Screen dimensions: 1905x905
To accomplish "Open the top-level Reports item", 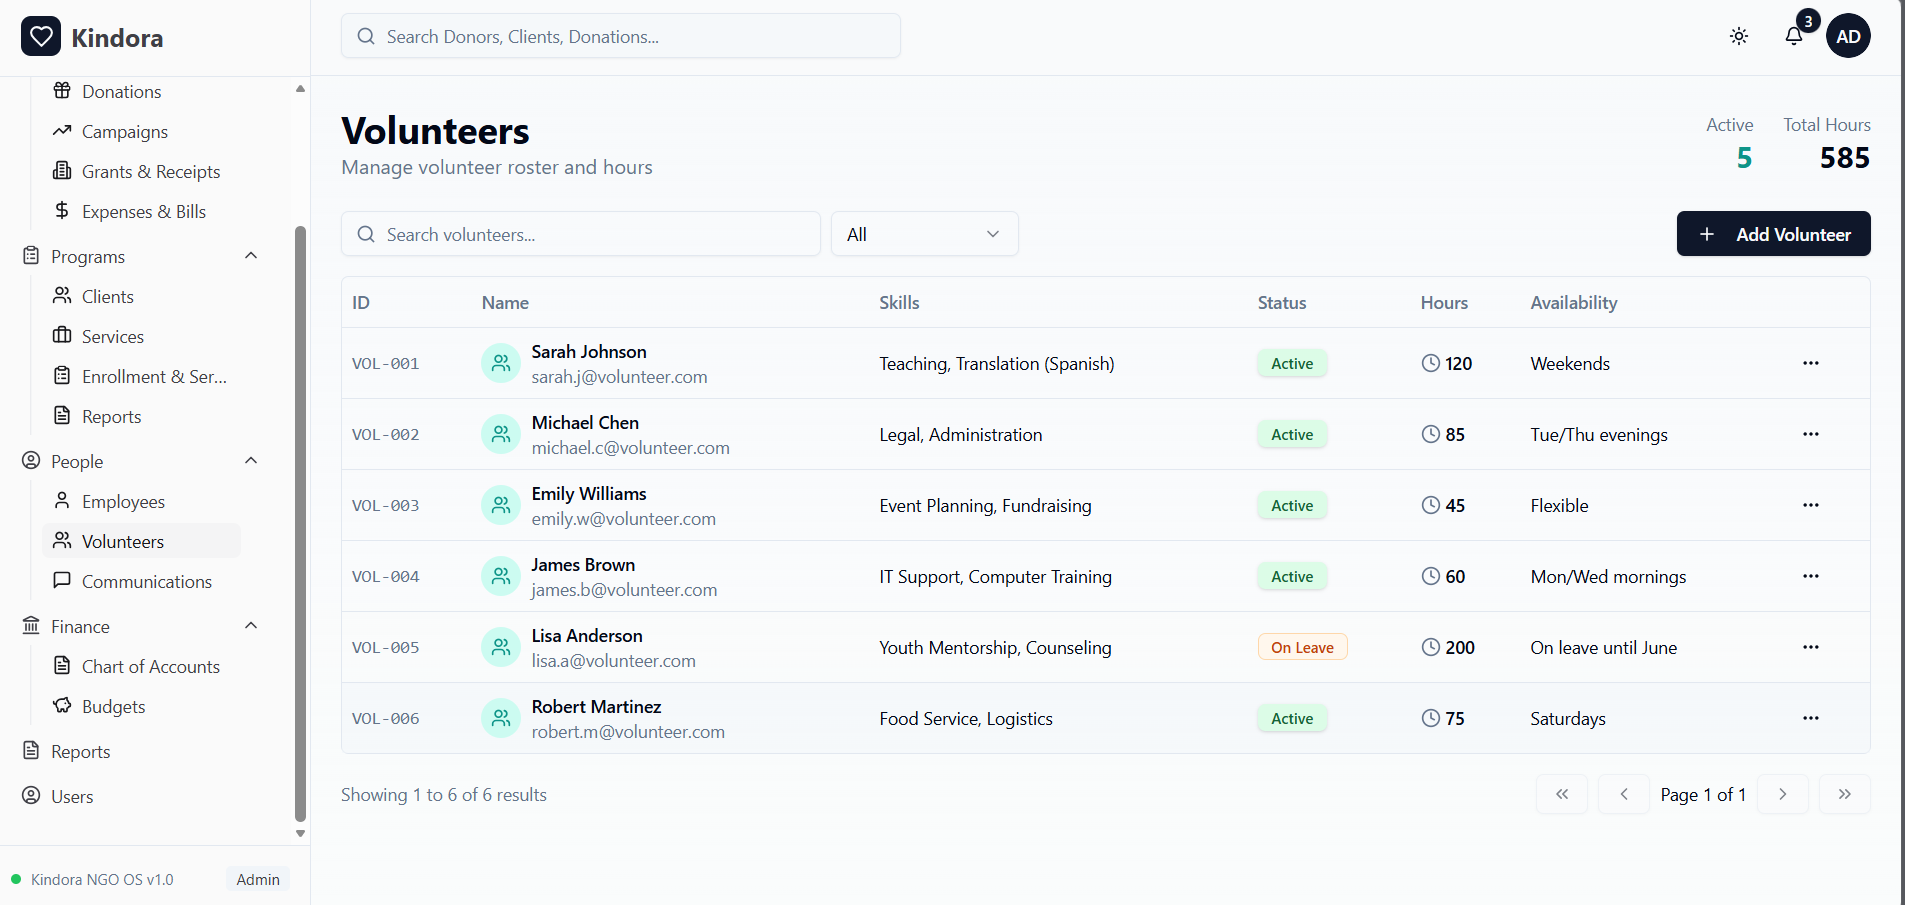I will tap(80, 752).
